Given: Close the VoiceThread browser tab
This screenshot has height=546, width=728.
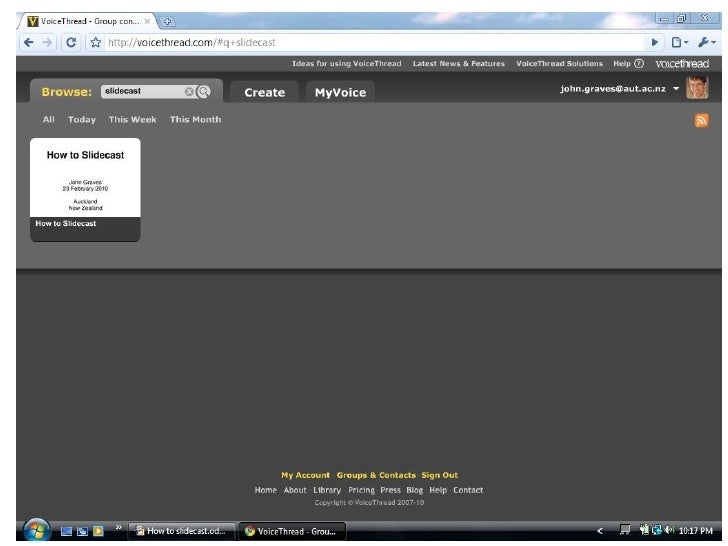Looking at the screenshot, I should pyautogui.click(x=147, y=21).
